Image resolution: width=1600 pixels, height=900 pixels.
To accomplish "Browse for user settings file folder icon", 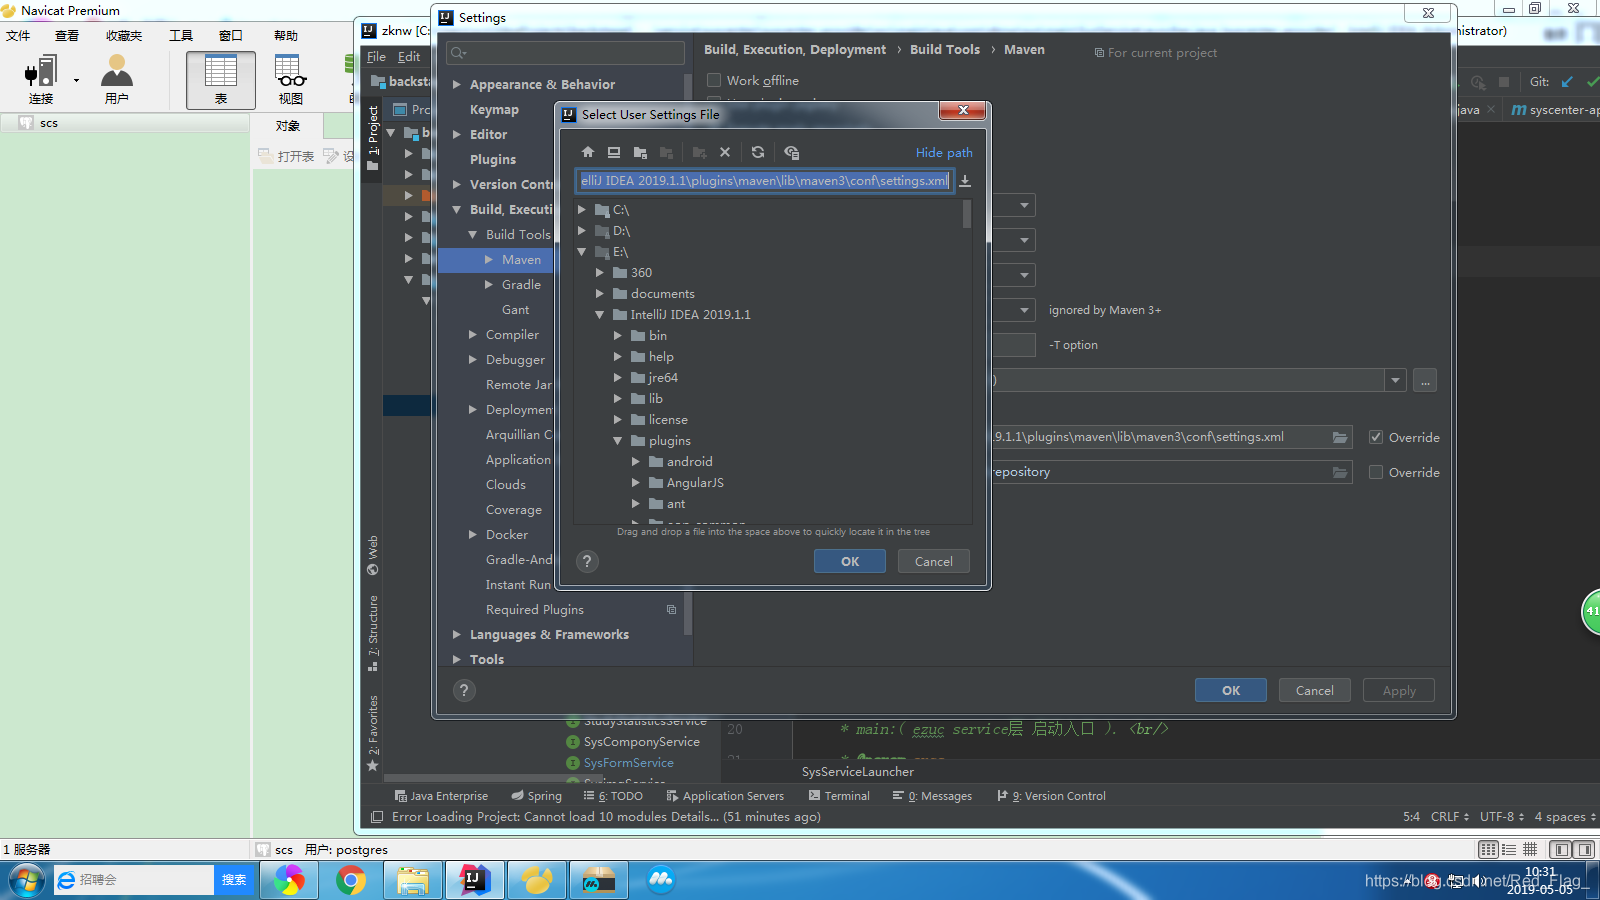I will (x=1340, y=437).
